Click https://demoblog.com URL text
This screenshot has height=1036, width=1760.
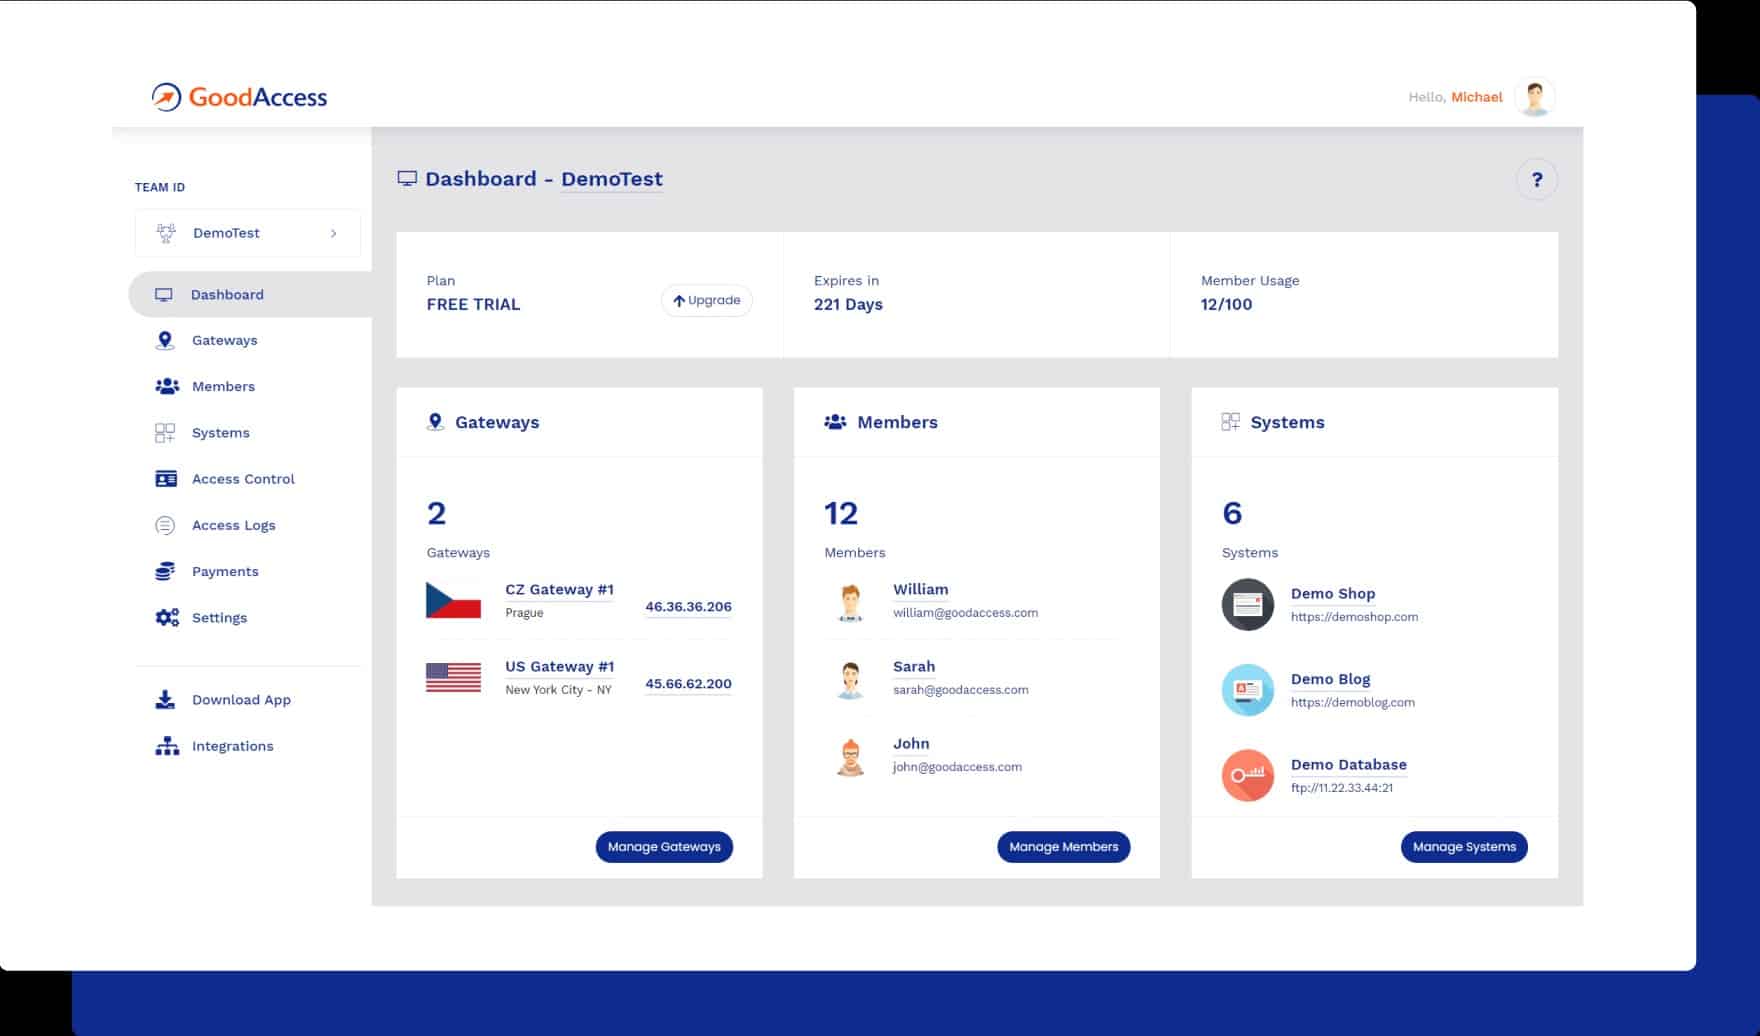(x=1352, y=702)
